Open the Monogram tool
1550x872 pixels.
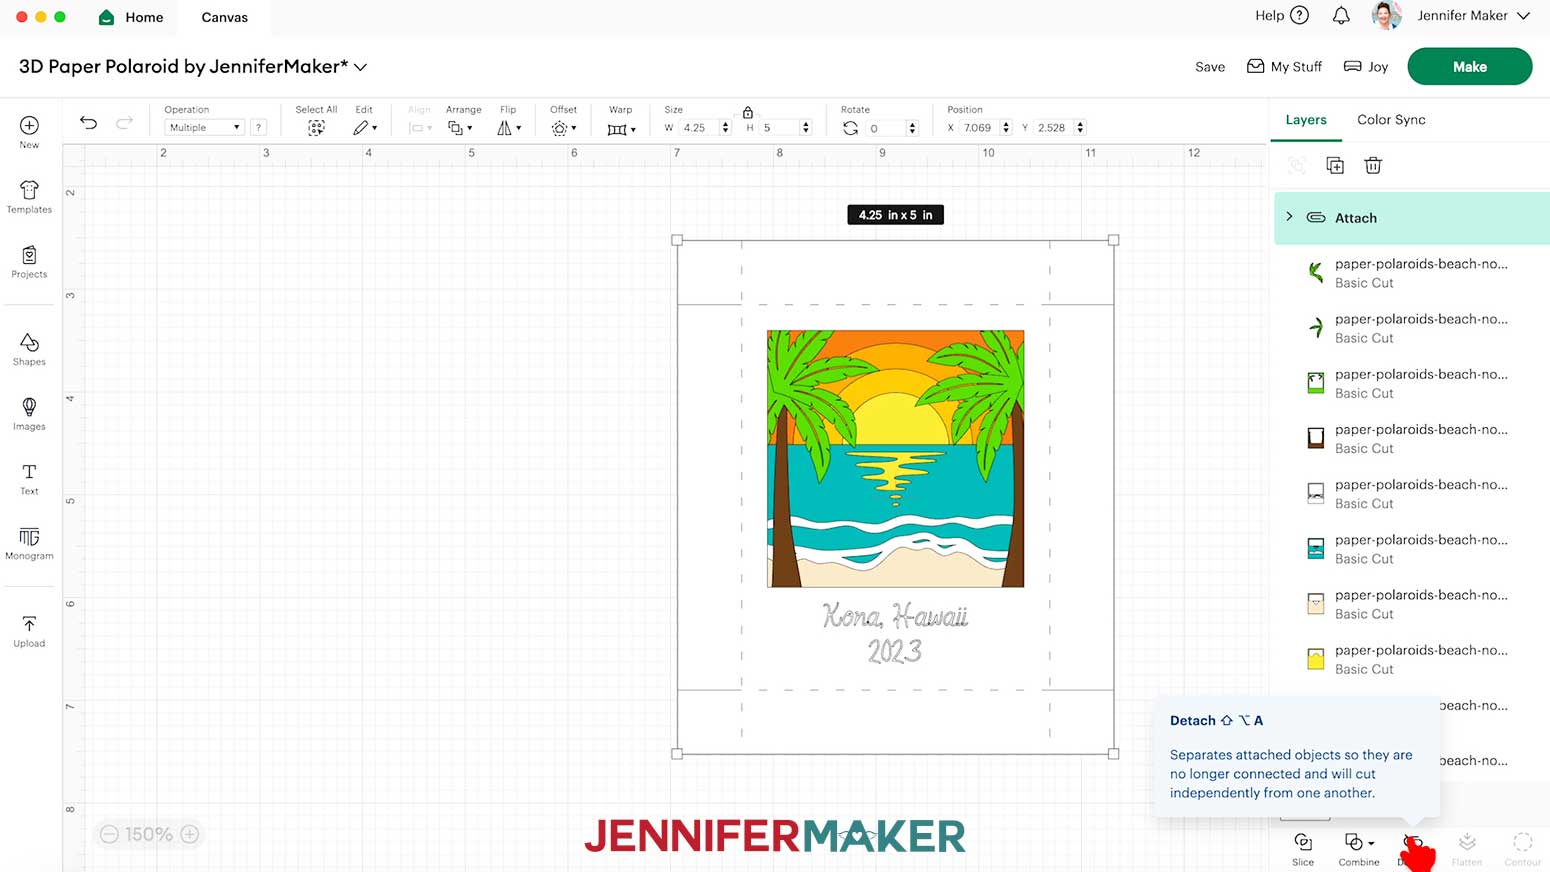coord(29,544)
